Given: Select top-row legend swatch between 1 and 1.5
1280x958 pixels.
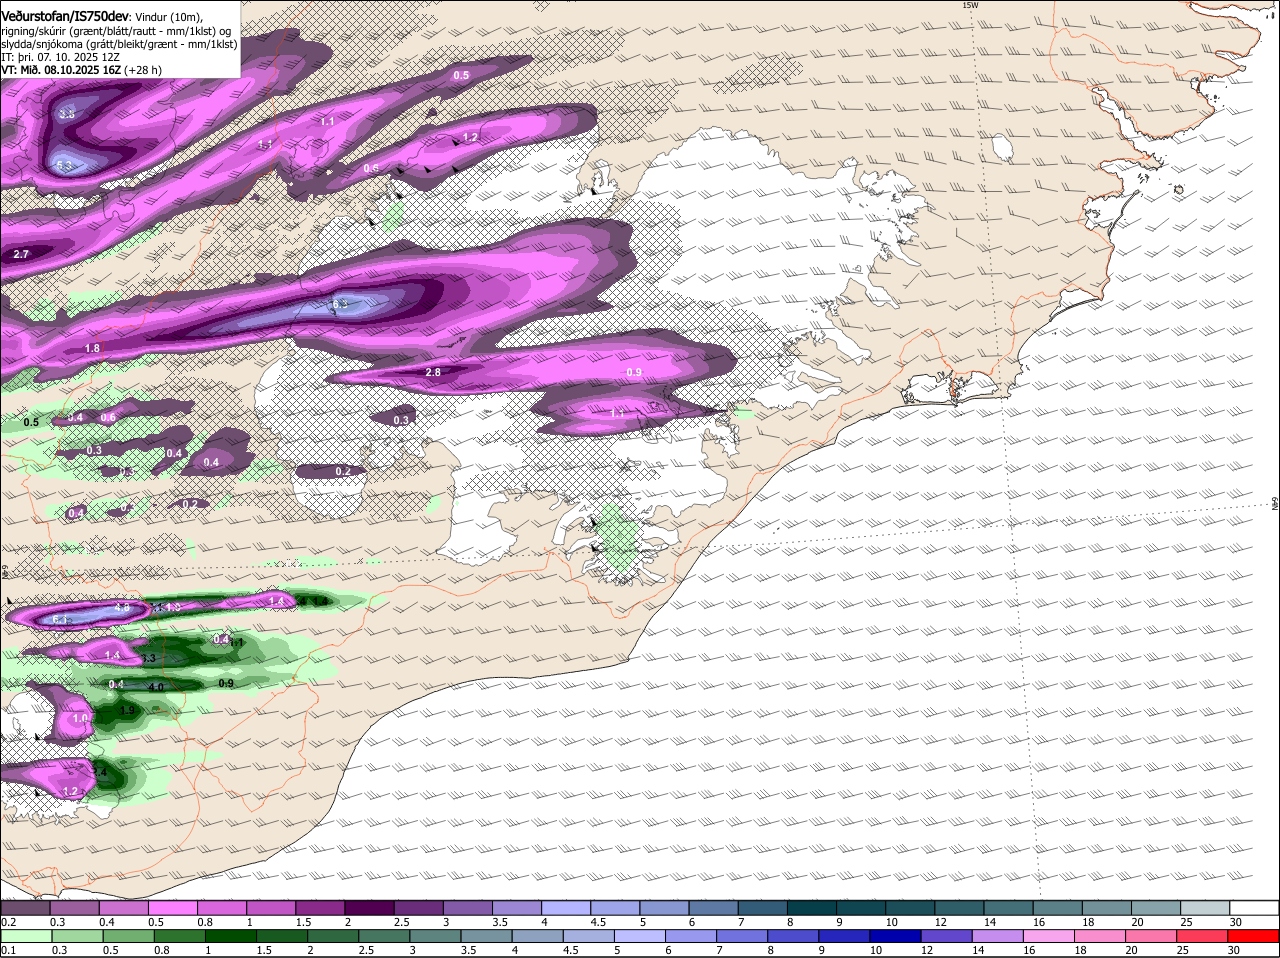Looking at the screenshot, I should click(x=271, y=907).
